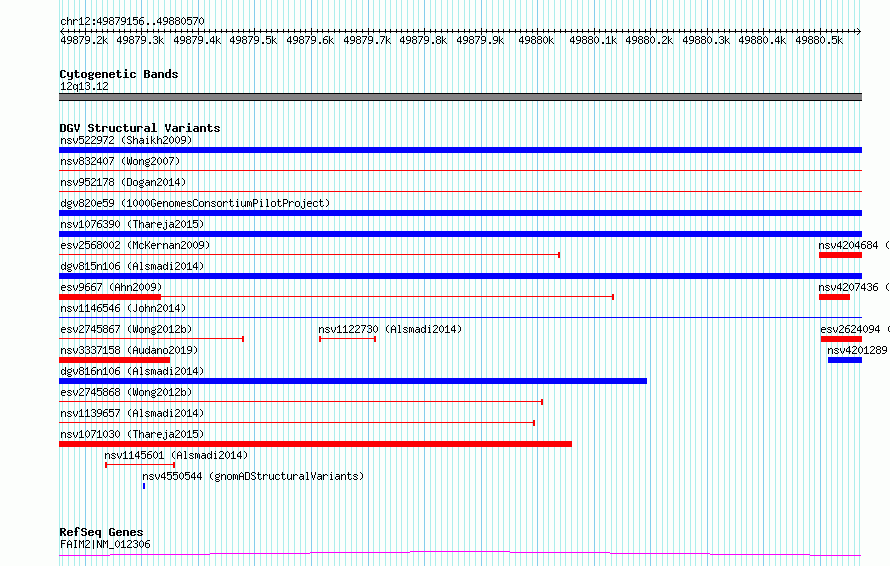Click the blue bar under dgv820e59

[460, 213]
